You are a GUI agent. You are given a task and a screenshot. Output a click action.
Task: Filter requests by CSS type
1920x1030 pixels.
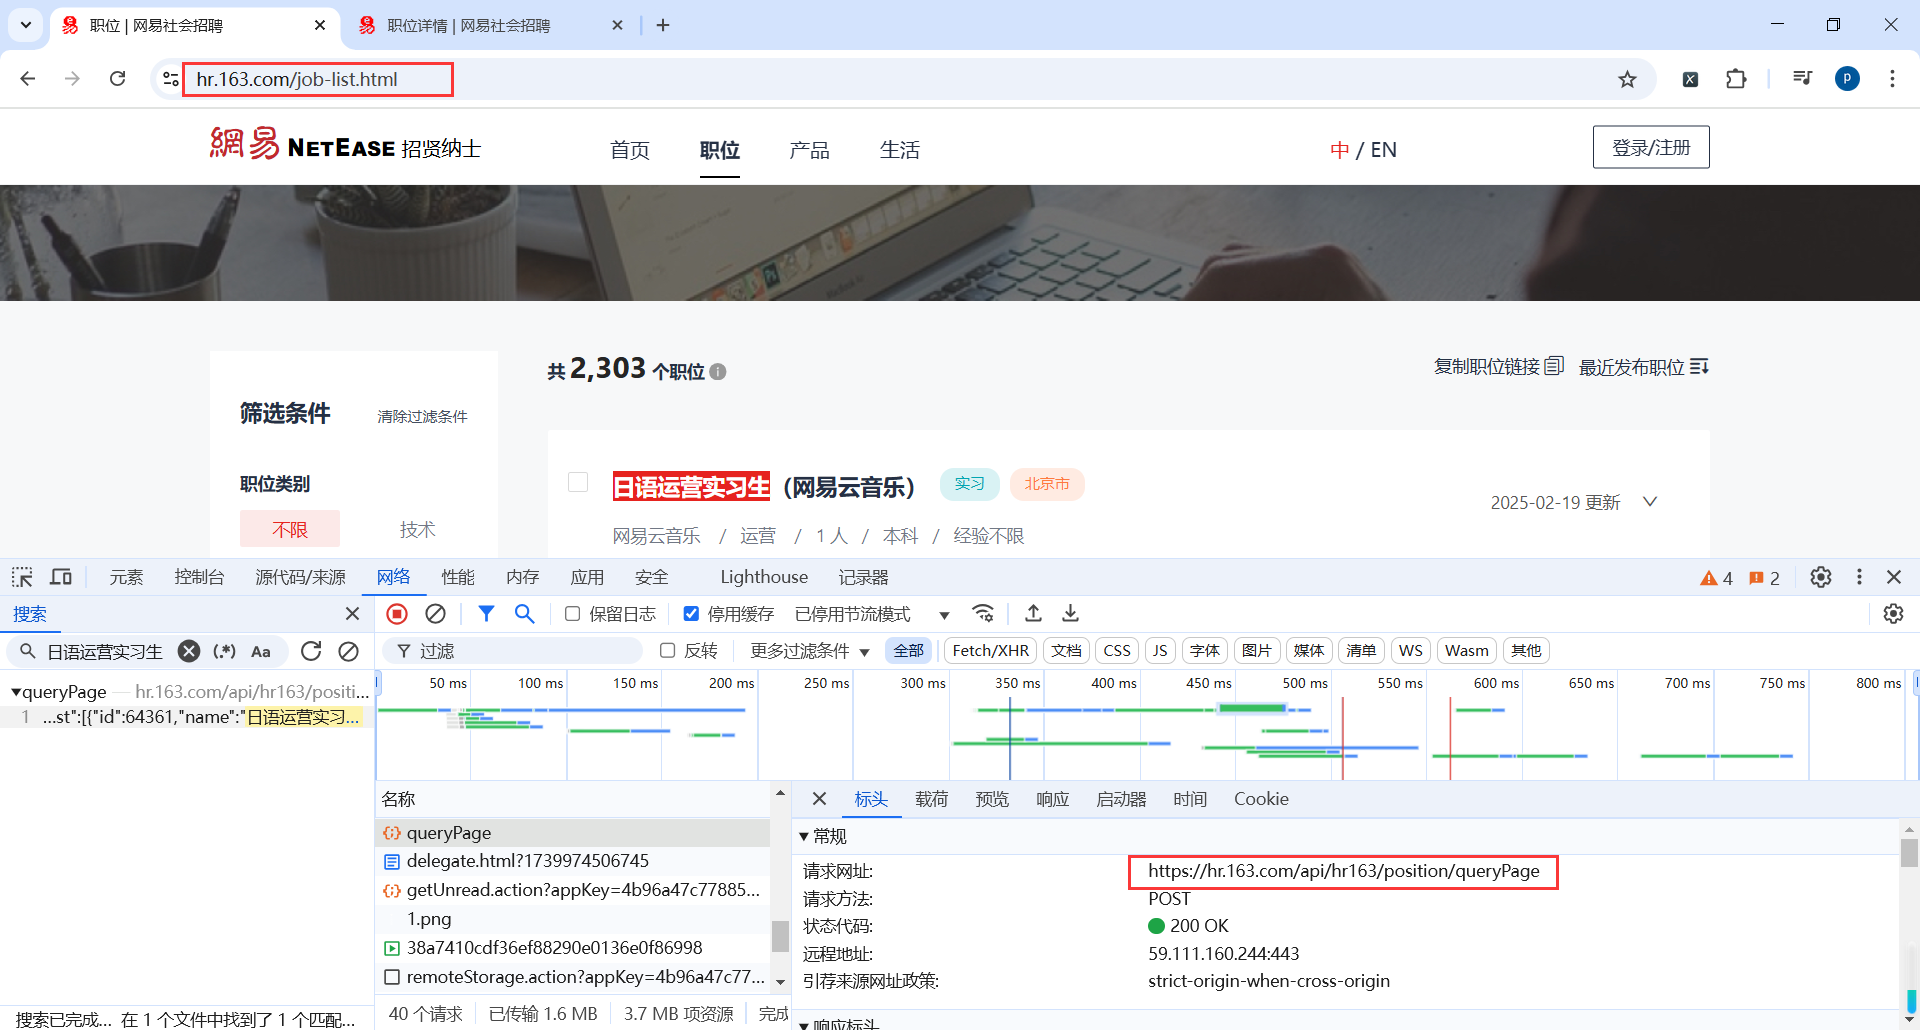tap(1117, 651)
